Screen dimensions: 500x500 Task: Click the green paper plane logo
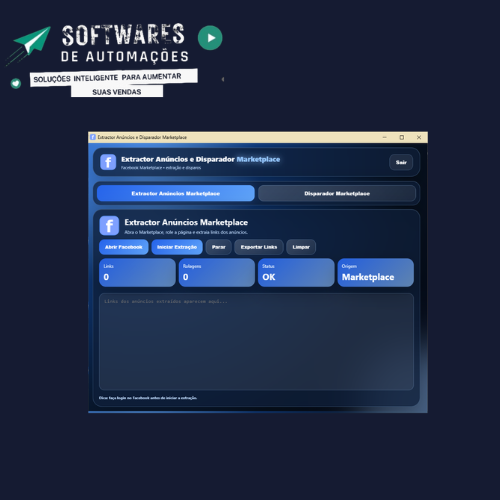point(32,42)
